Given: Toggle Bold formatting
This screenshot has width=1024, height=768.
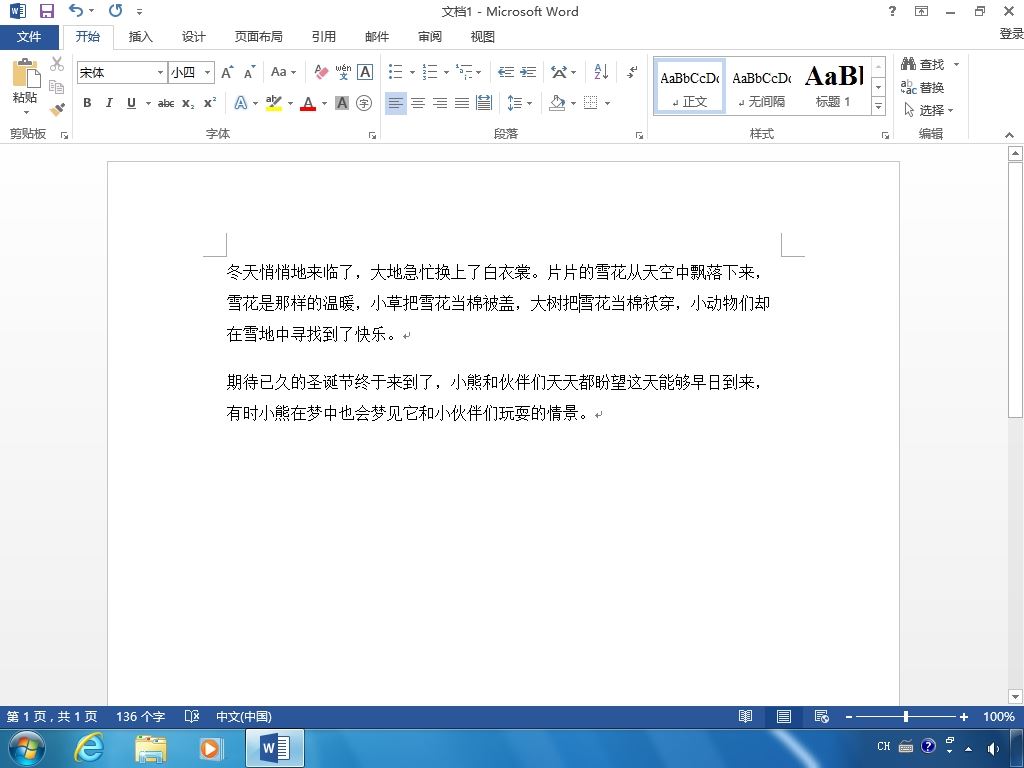Looking at the screenshot, I should (x=87, y=103).
